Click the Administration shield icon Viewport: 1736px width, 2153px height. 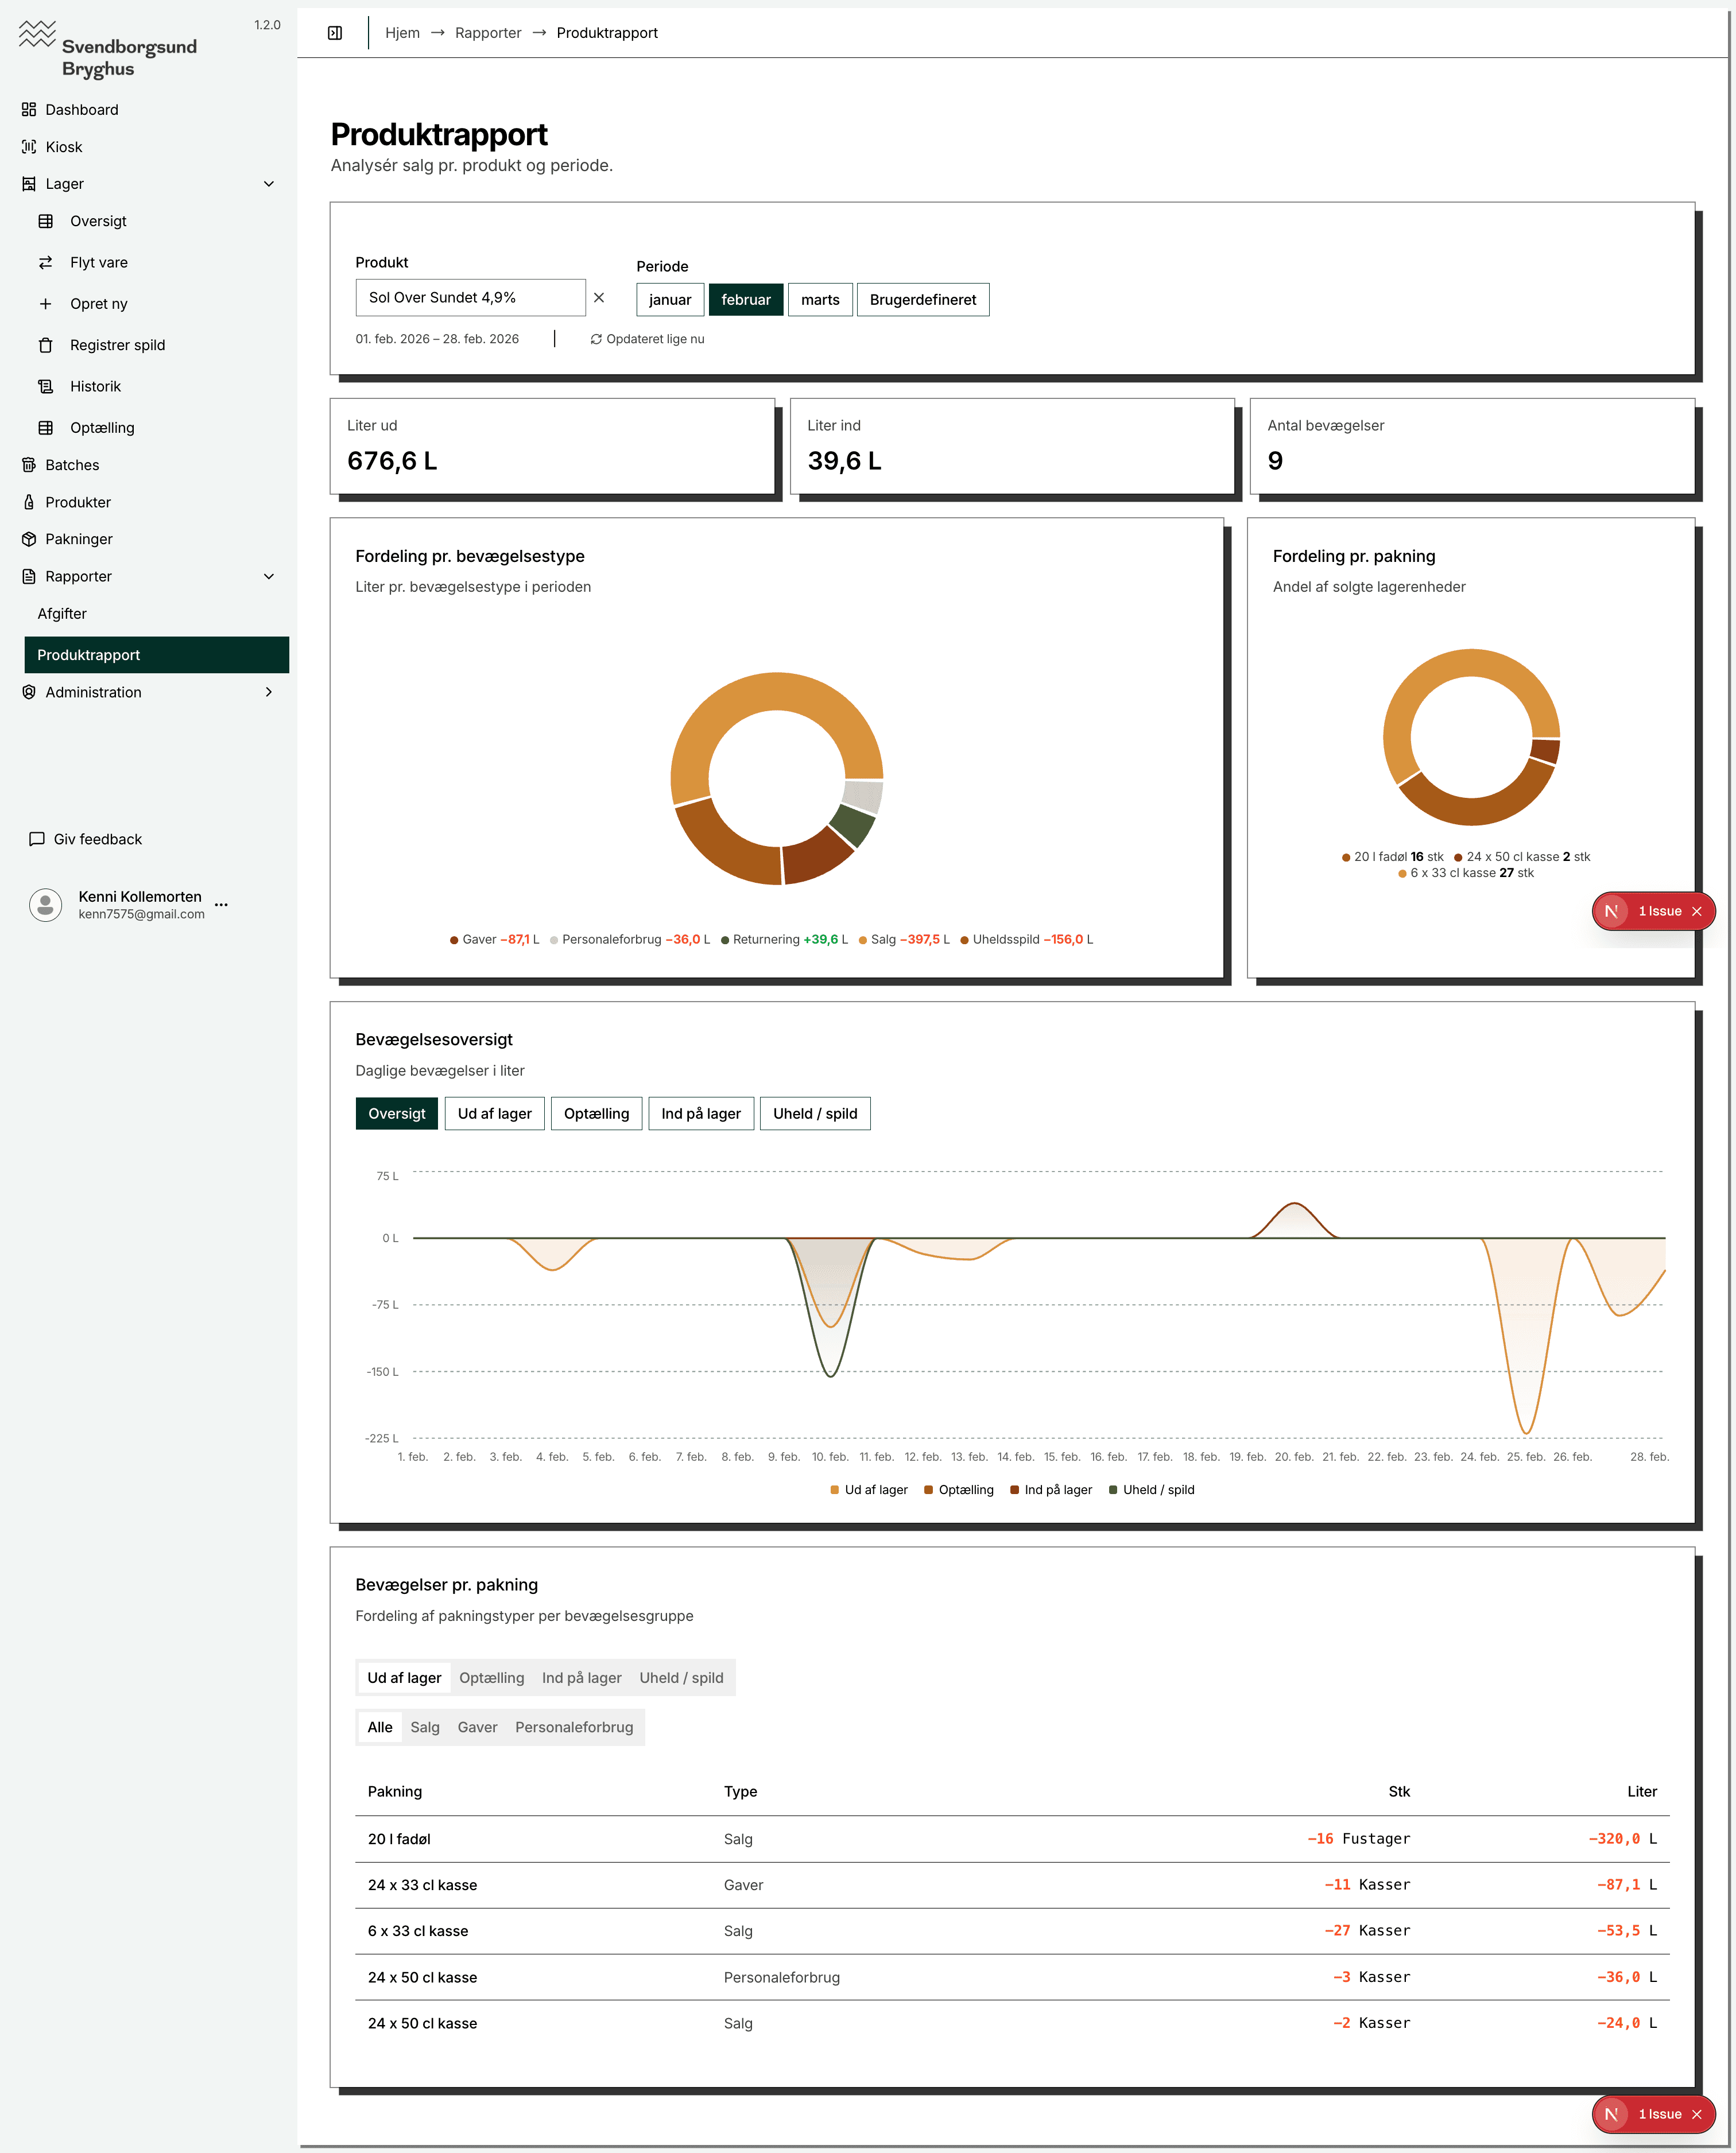(x=29, y=692)
